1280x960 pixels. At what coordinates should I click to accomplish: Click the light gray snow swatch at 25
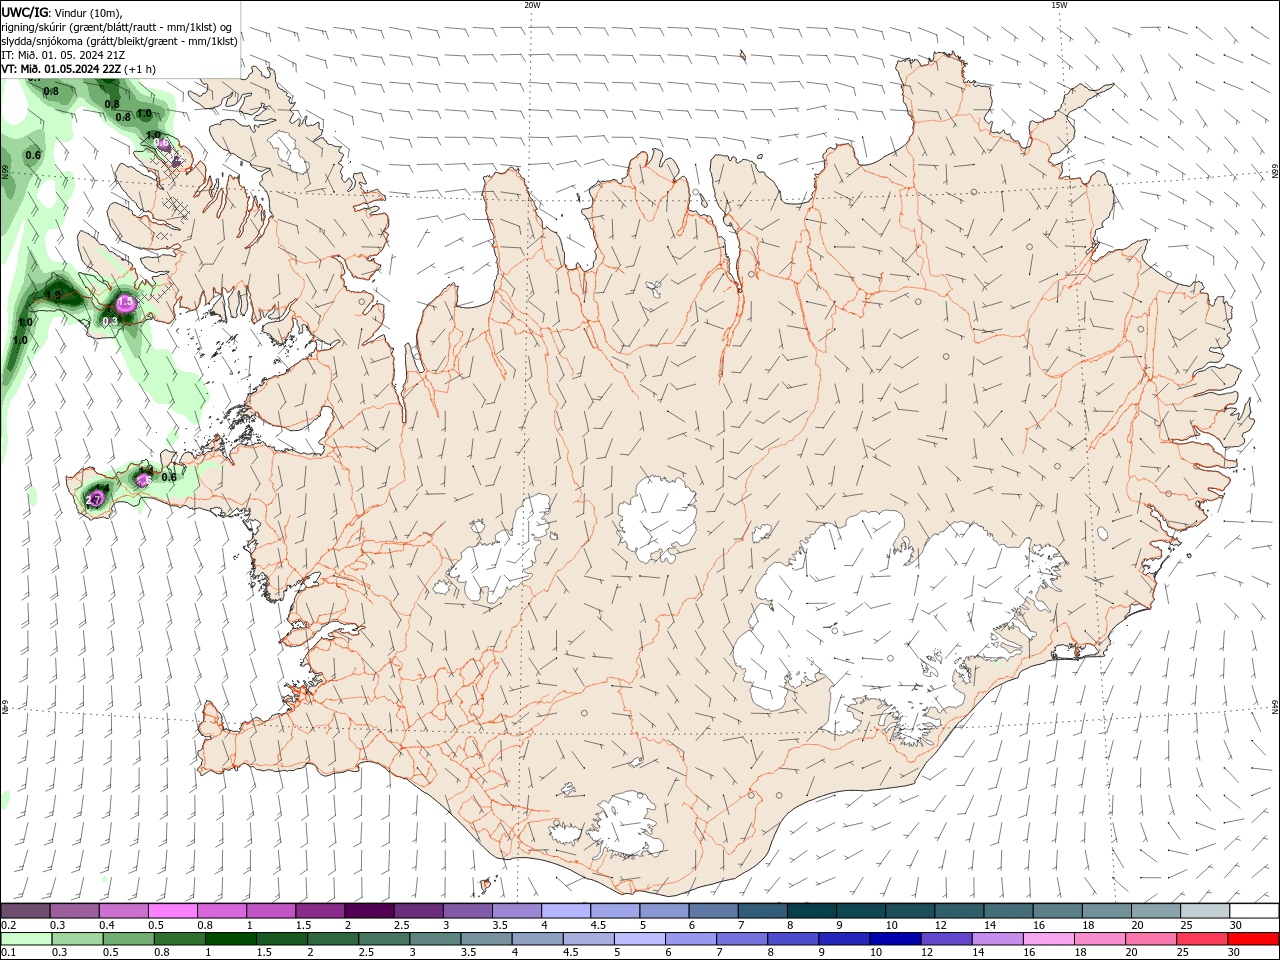[1205, 911]
